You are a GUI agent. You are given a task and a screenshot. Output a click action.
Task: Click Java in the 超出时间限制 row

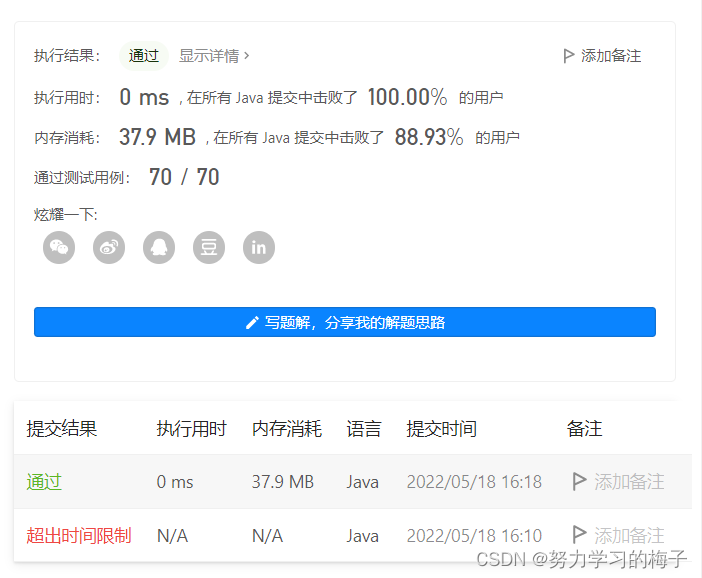362,535
